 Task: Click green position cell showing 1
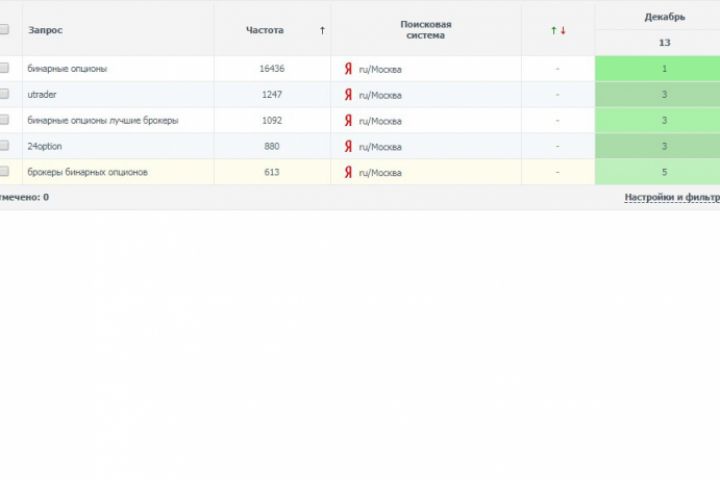(x=658, y=69)
